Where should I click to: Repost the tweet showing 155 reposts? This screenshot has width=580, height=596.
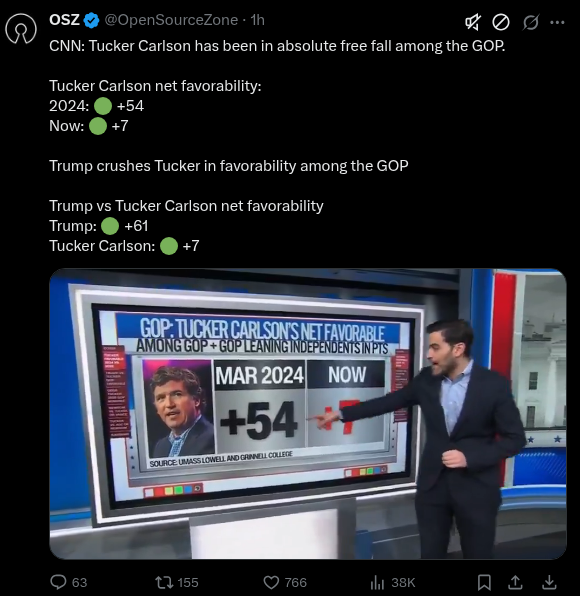click(x=164, y=582)
